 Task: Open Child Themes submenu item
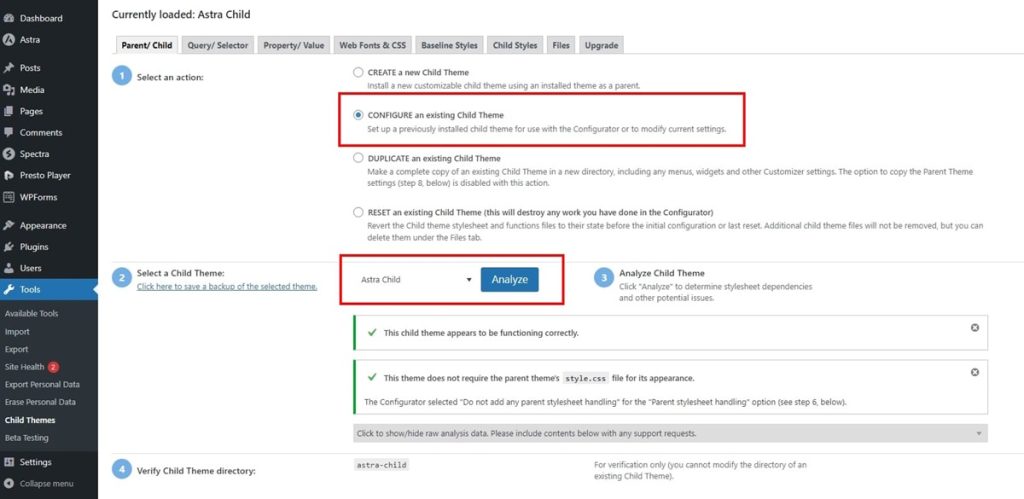click(30, 420)
